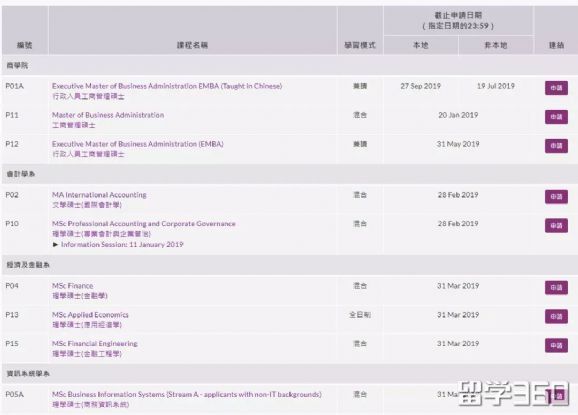Viewport: 578px width, 415px height.
Task: Open MSc Financial Engineering link
Action: click(x=95, y=343)
